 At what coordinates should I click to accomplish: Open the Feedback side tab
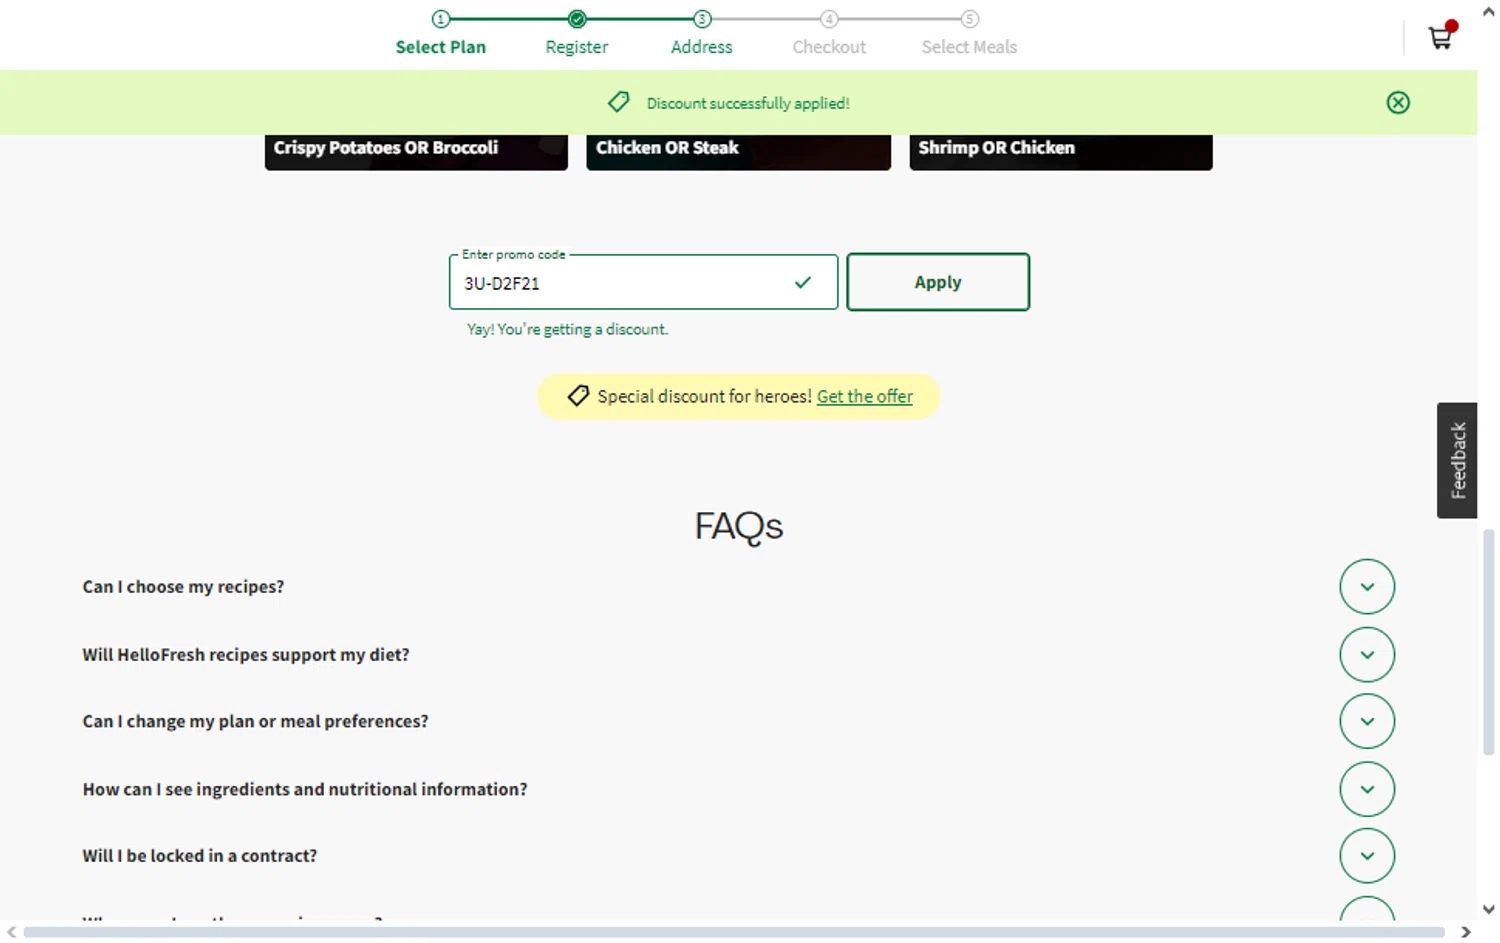click(x=1457, y=460)
